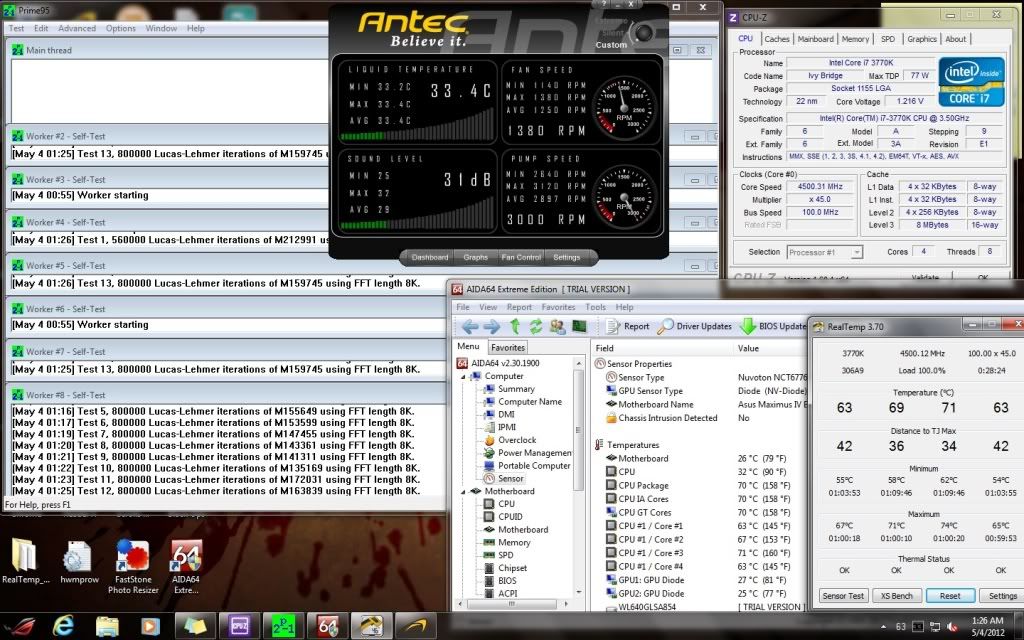1024x640 pixels.
Task: Switch to the Mainboard tab in CPU-Z
Action: click(x=816, y=39)
